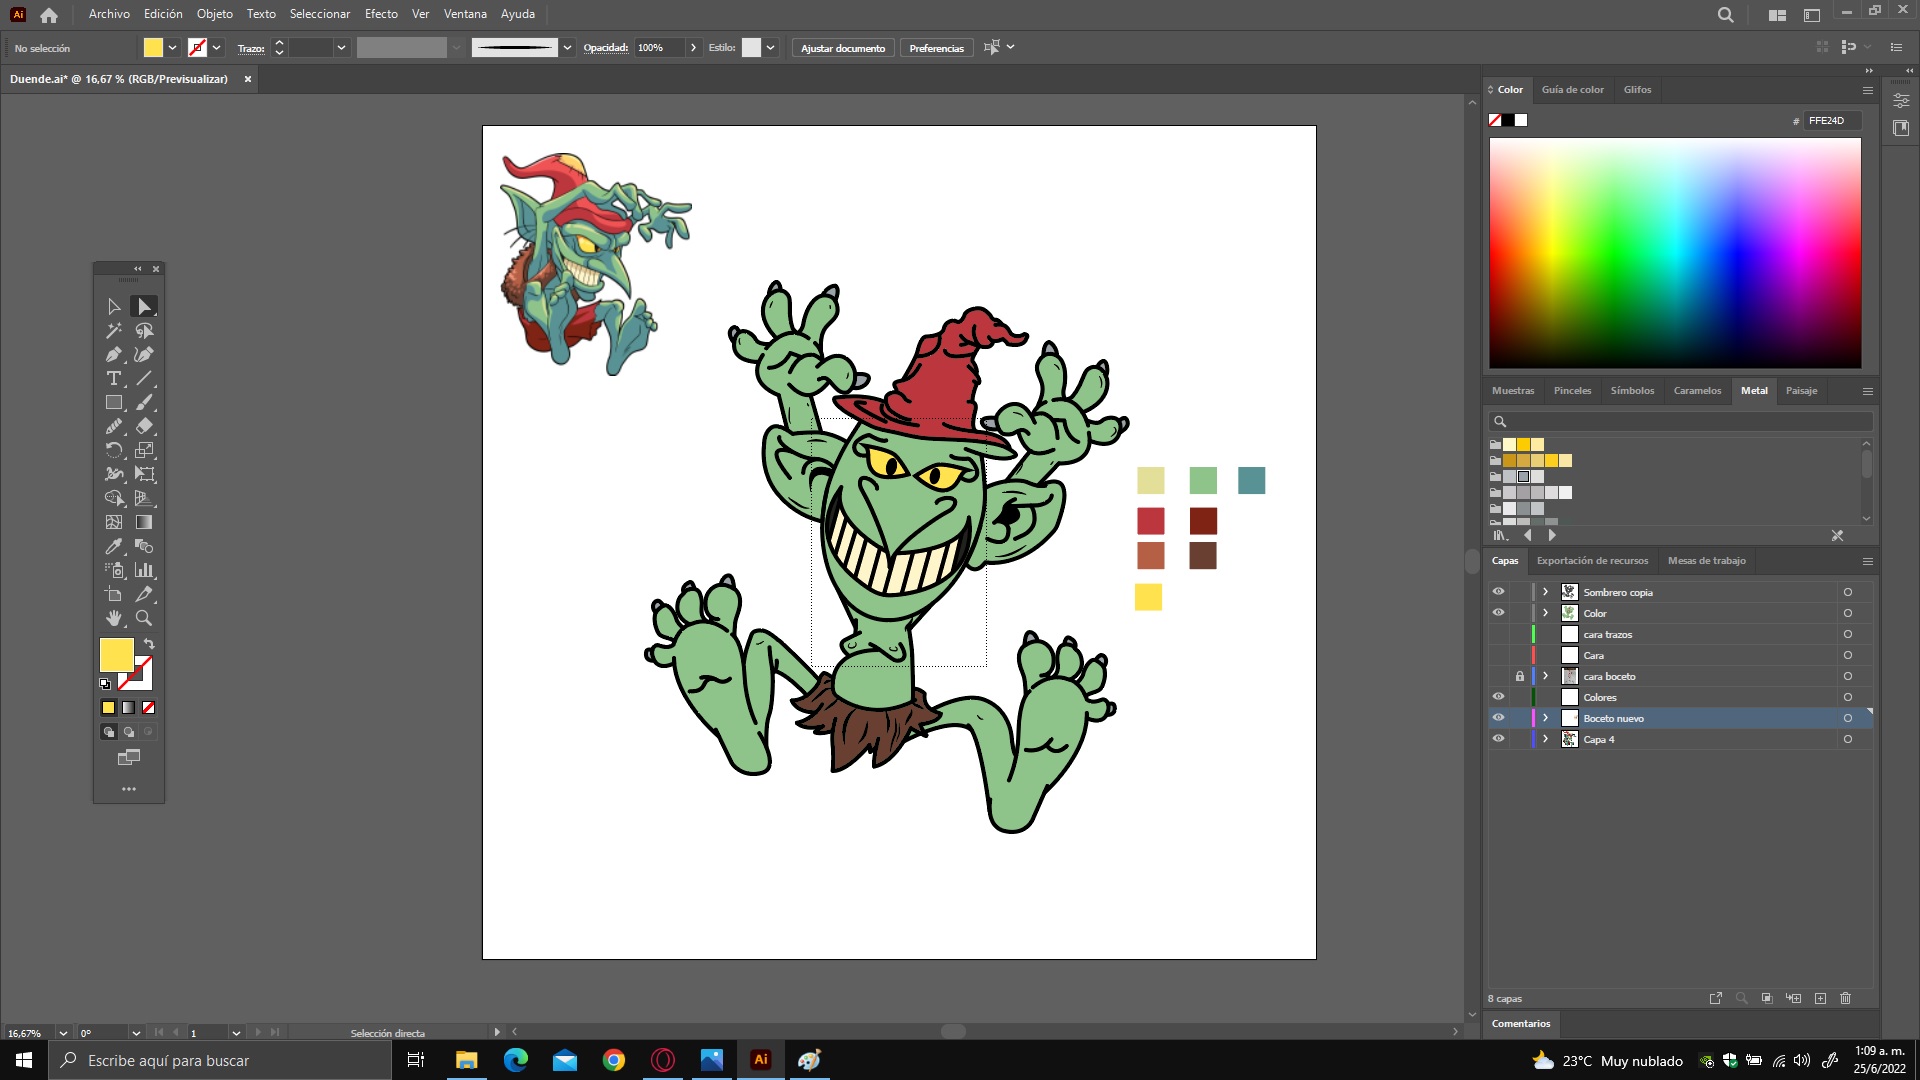Select the Hand tool

[x=114, y=618]
